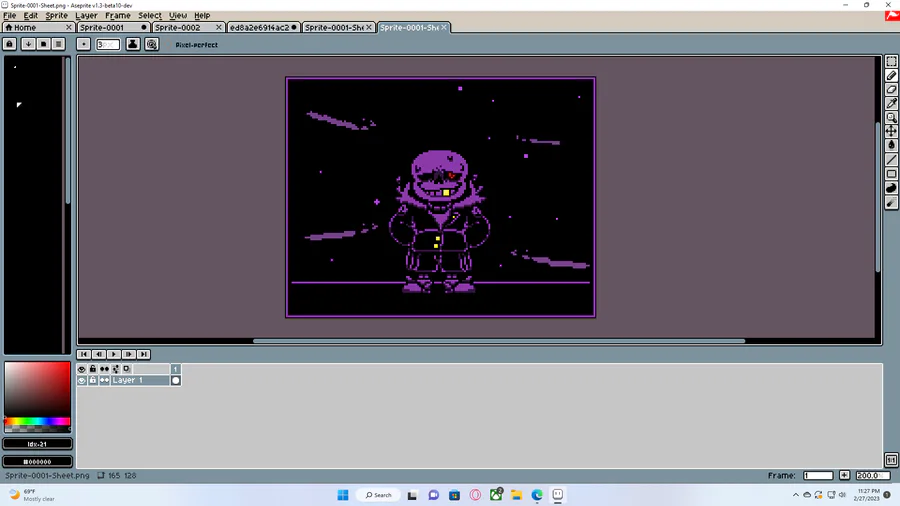Select the Paint Bucket tool
This screenshot has width=900, height=506.
coord(891,145)
